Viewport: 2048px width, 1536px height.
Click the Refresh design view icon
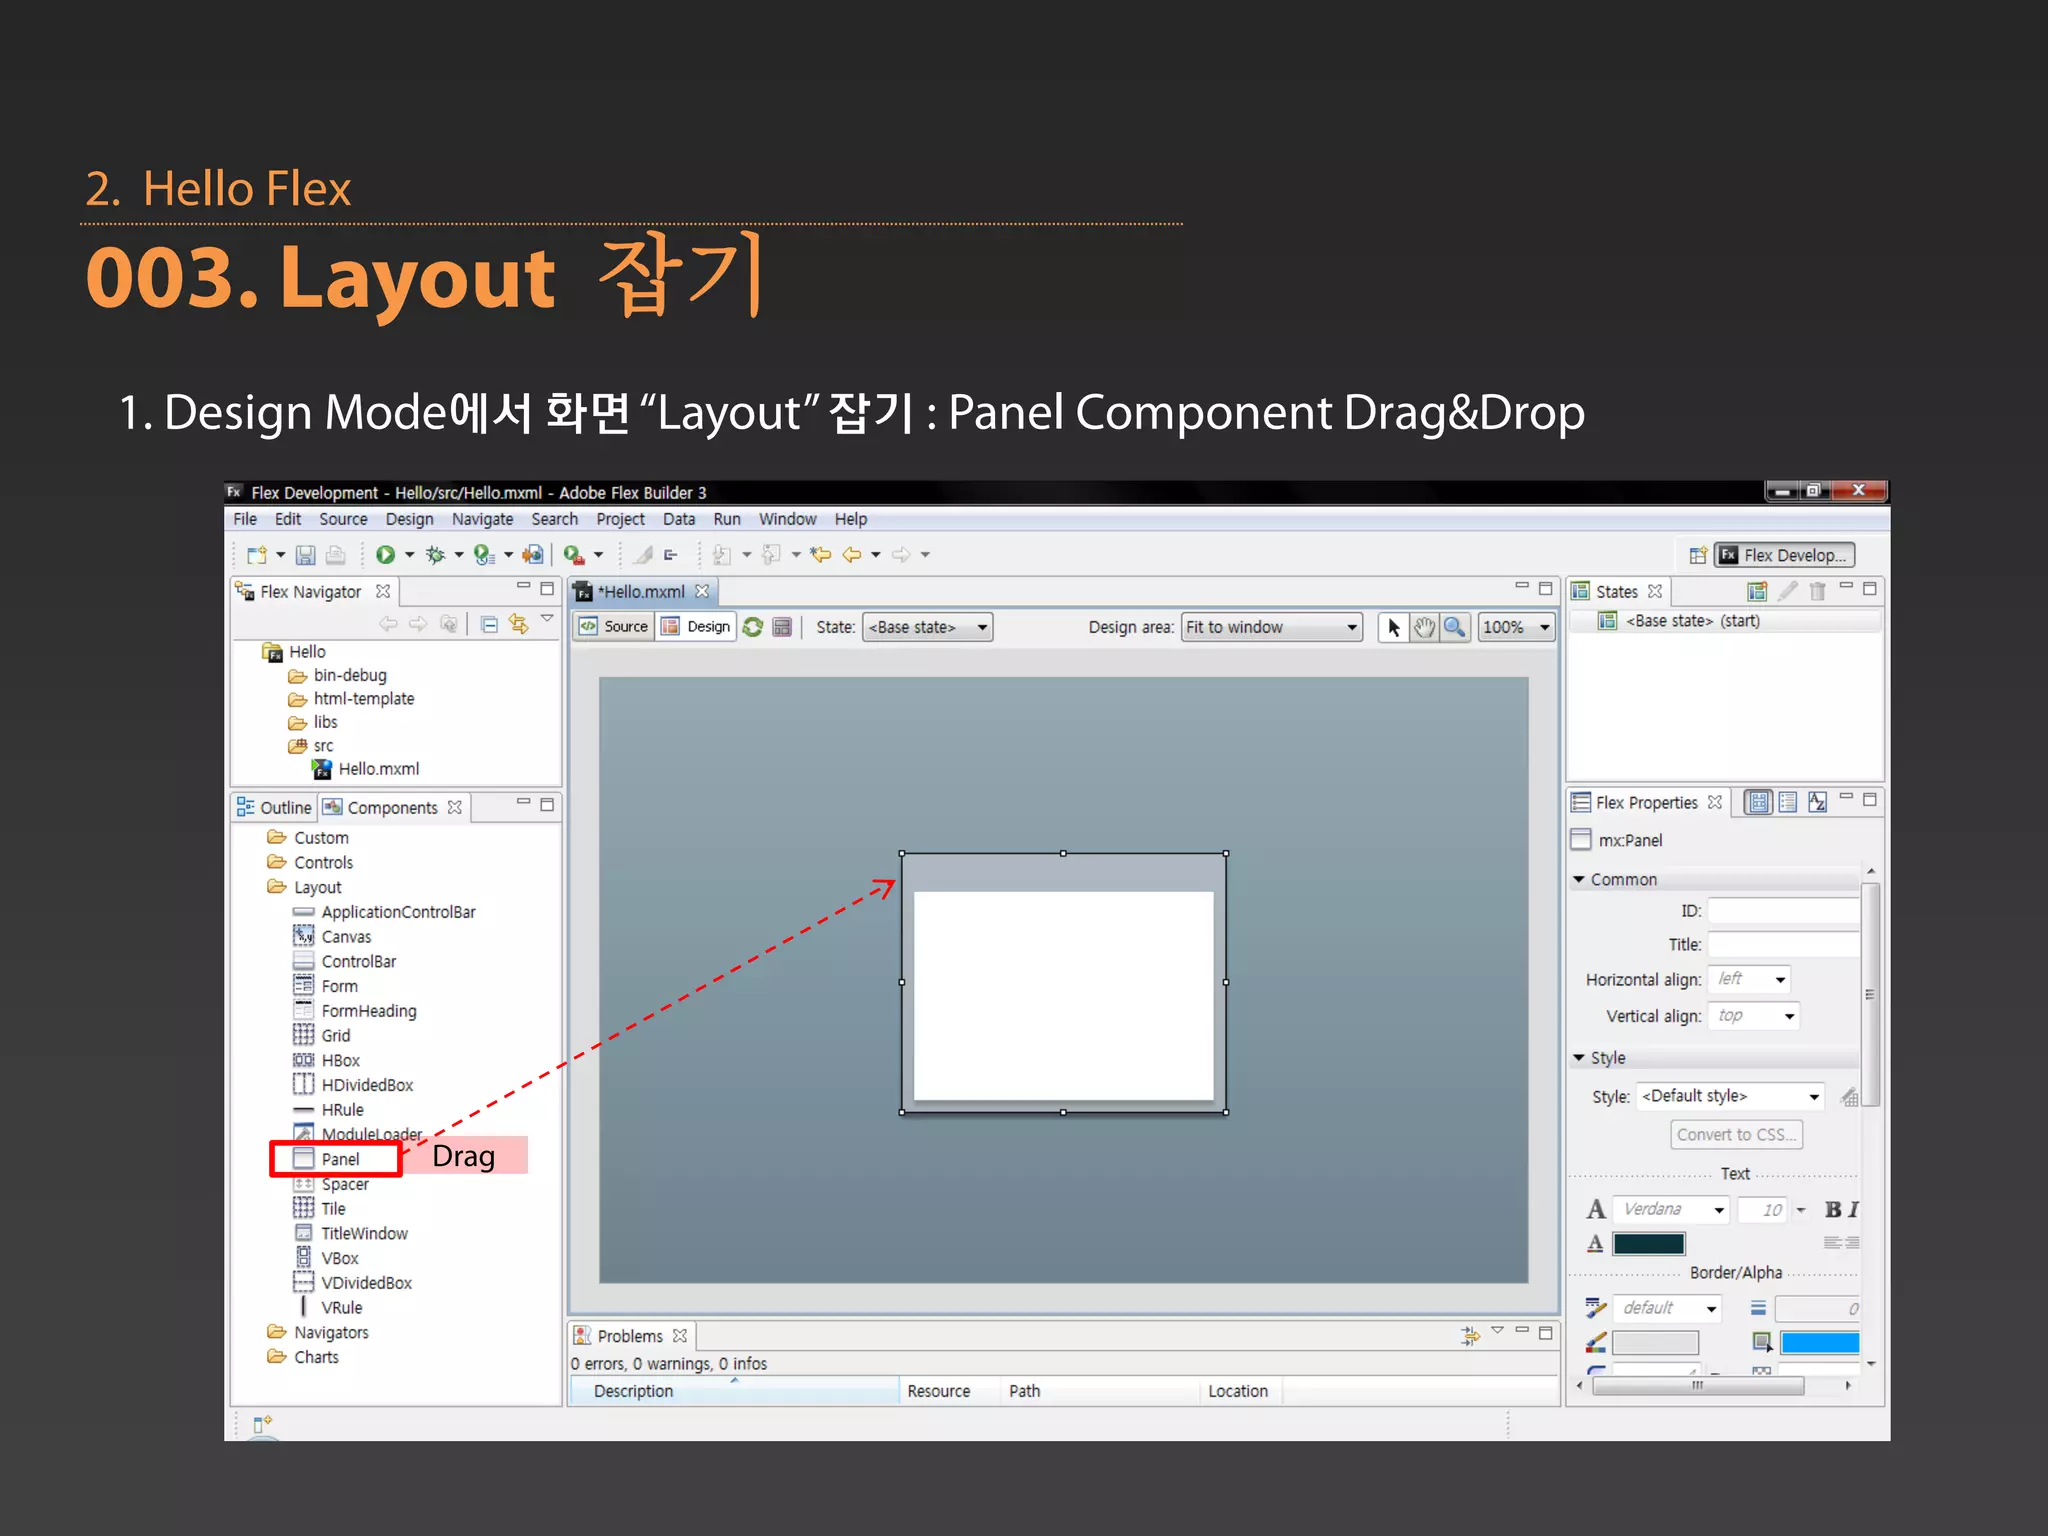(x=753, y=627)
